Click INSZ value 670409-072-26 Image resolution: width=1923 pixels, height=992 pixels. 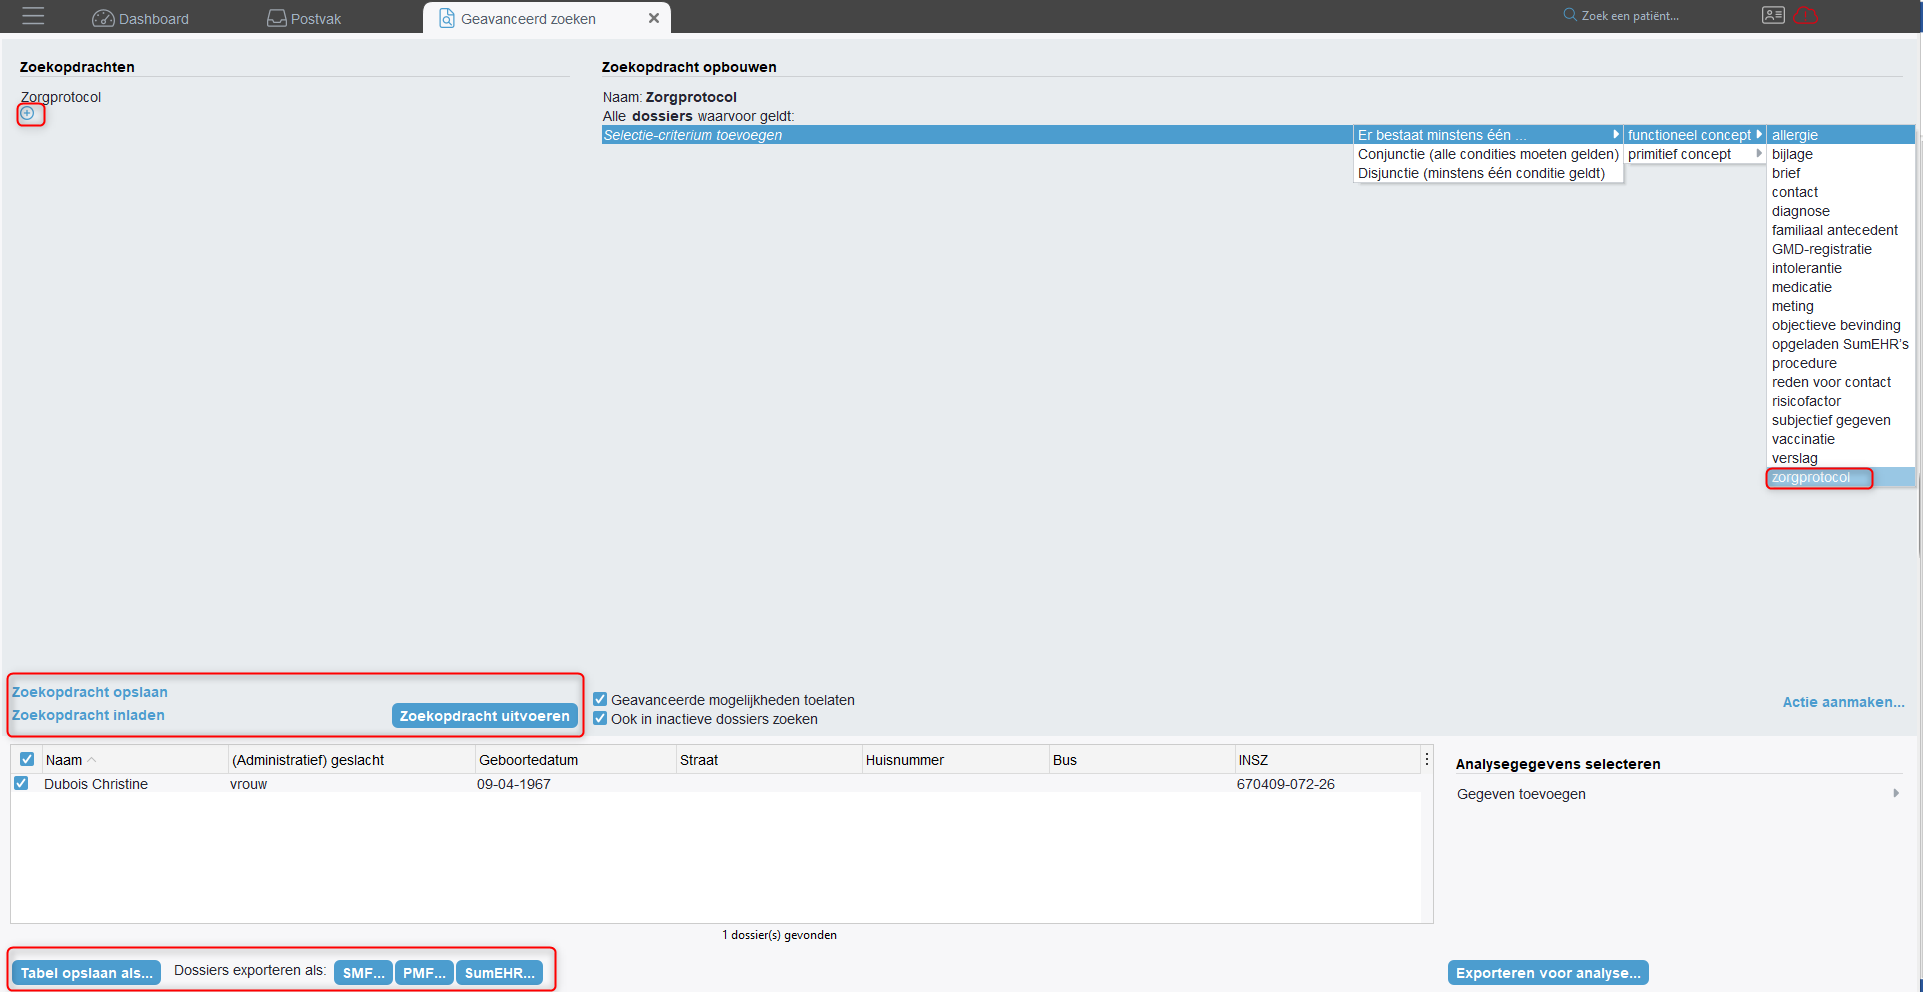pyautogui.click(x=1285, y=784)
